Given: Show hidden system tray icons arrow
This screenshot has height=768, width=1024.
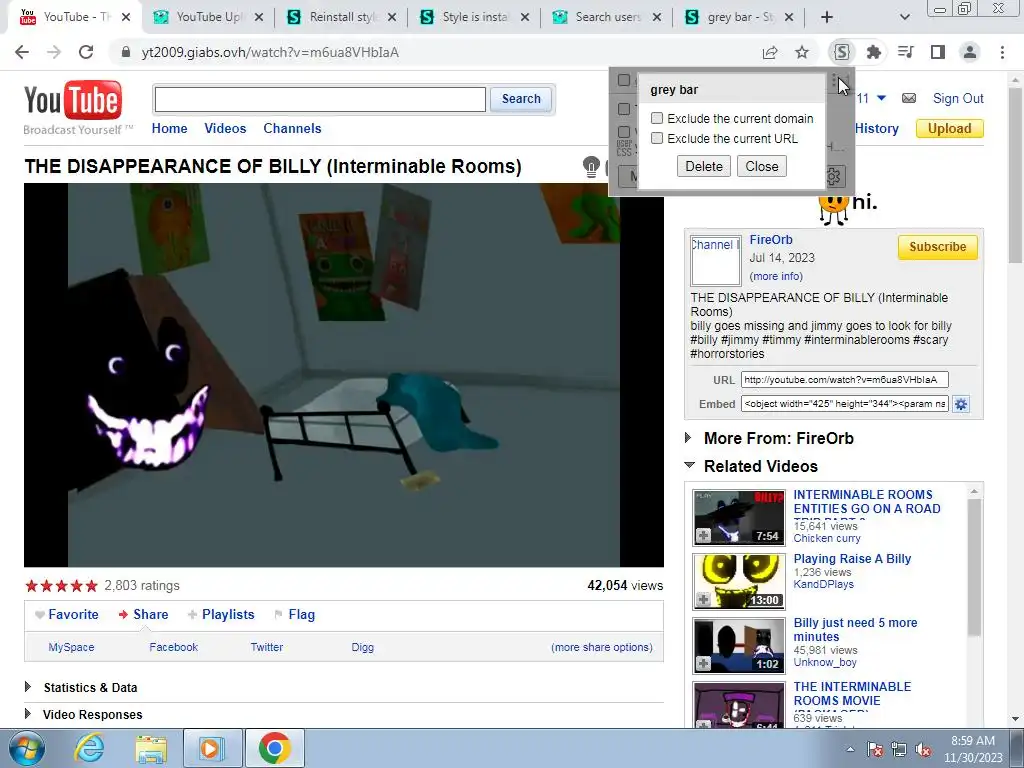Looking at the screenshot, I should 850,750.
